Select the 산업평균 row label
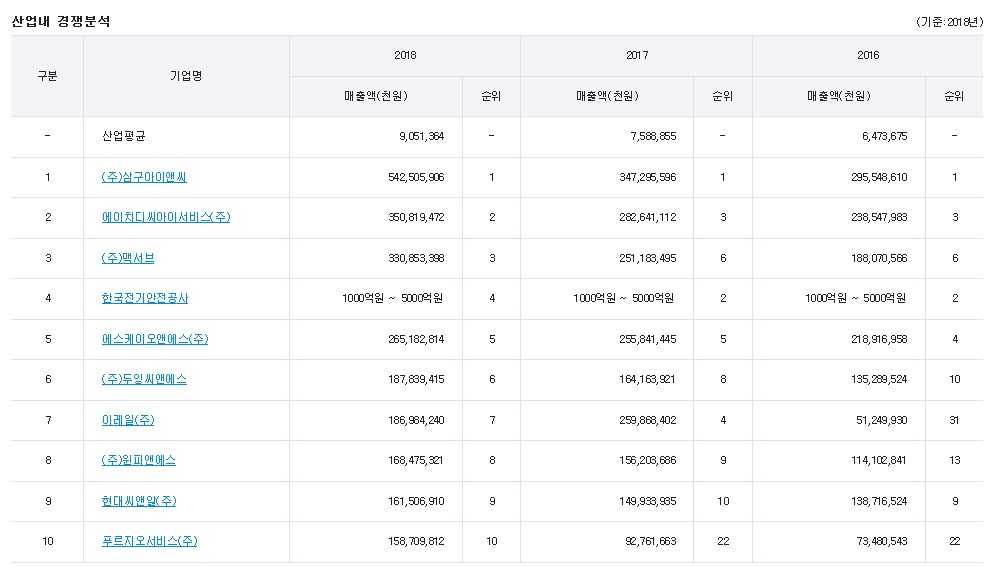 (x=124, y=136)
